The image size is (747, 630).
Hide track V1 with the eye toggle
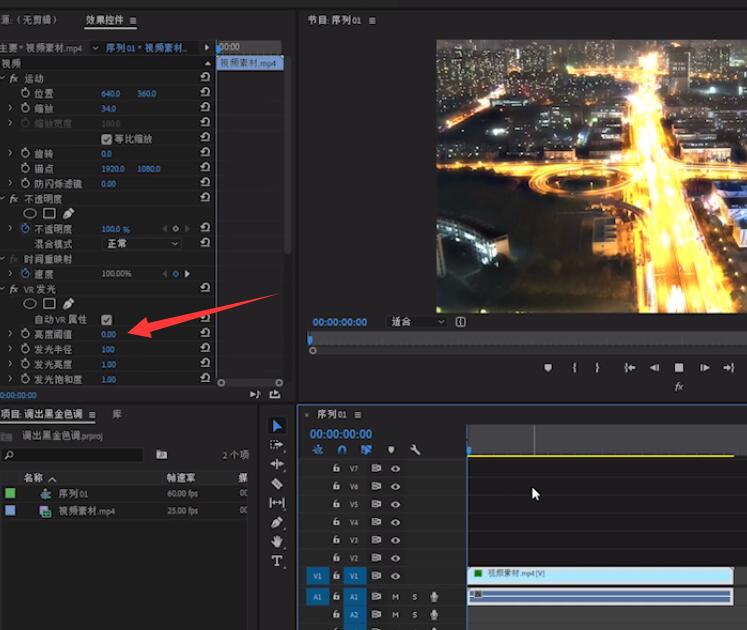point(395,576)
